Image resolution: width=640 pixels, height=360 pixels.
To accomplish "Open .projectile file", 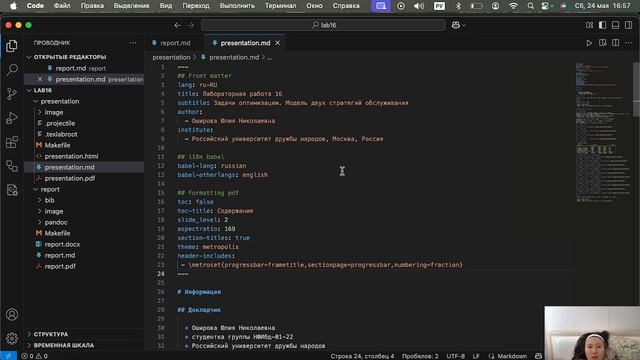I will coord(60,123).
